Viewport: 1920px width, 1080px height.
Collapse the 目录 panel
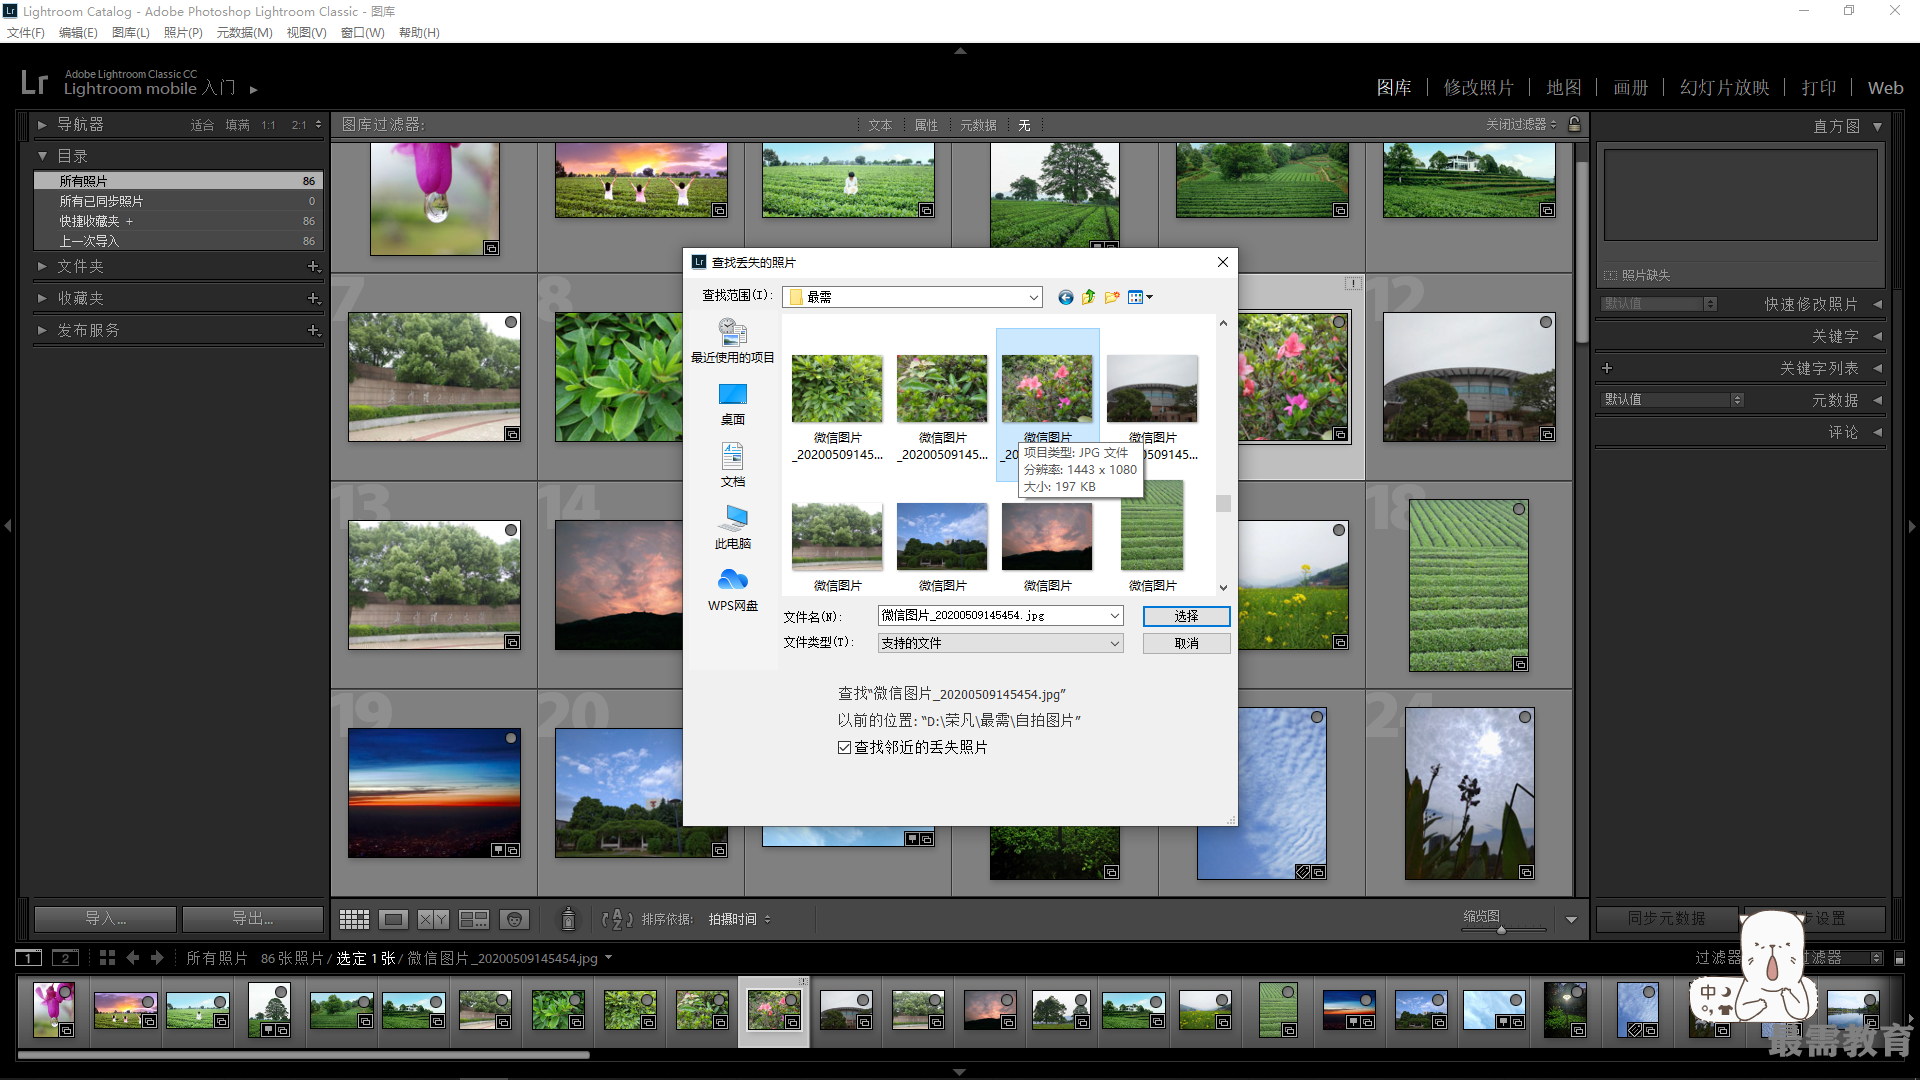click(x=42, y=157)
